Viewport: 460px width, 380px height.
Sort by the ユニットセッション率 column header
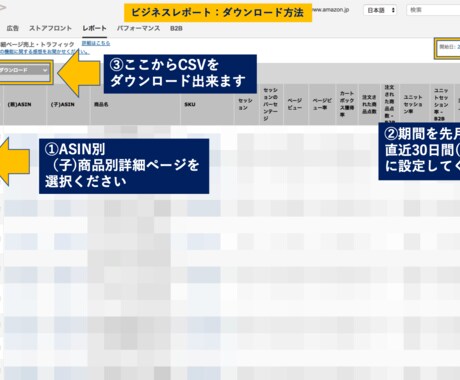click(413, 104)
